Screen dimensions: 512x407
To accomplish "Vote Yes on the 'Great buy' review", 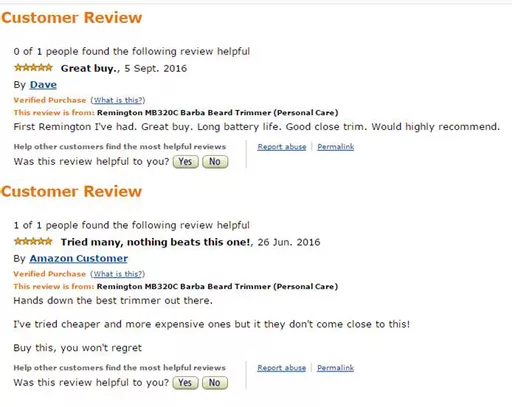I will click(x=186, y=162).
